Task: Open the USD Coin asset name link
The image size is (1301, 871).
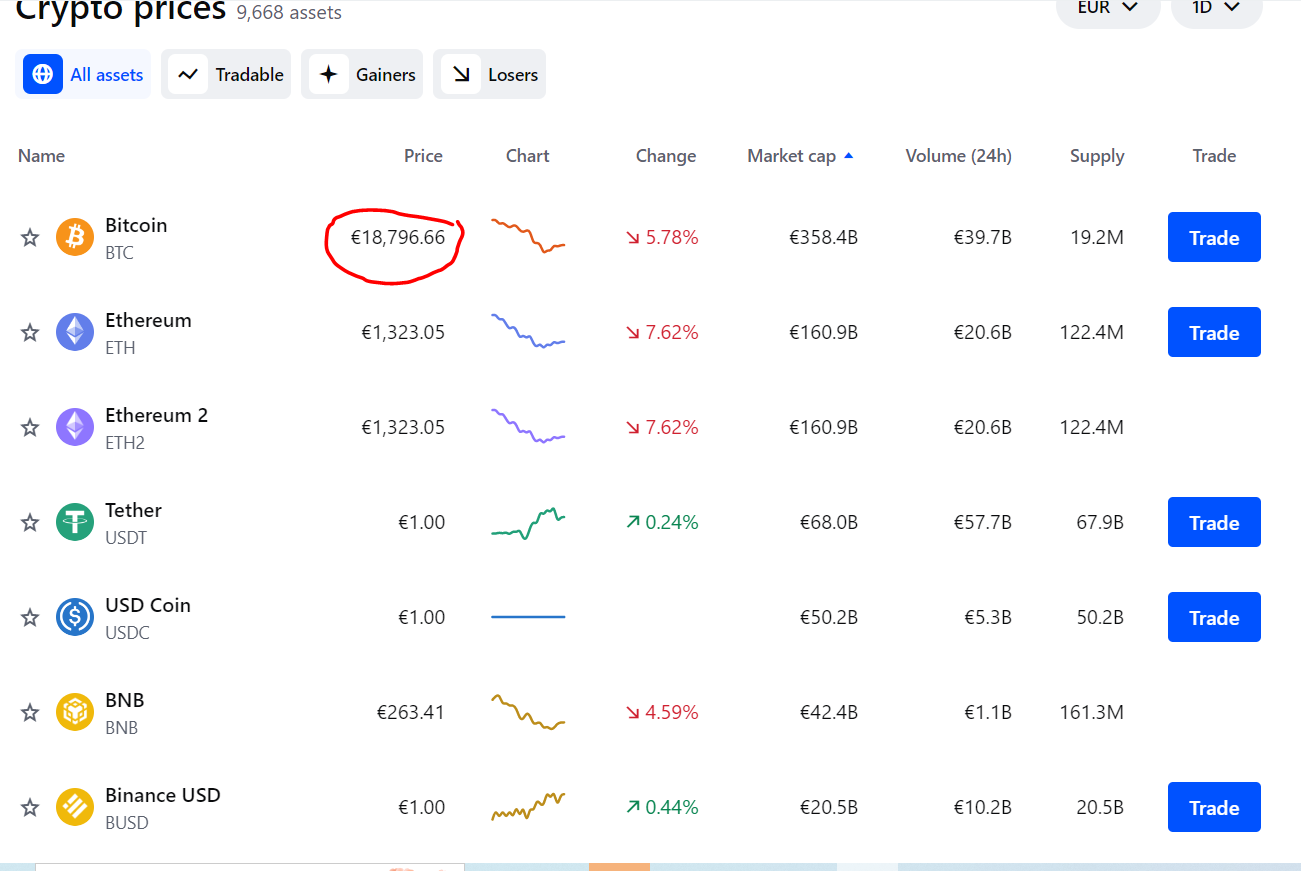Action: point(148,605)
